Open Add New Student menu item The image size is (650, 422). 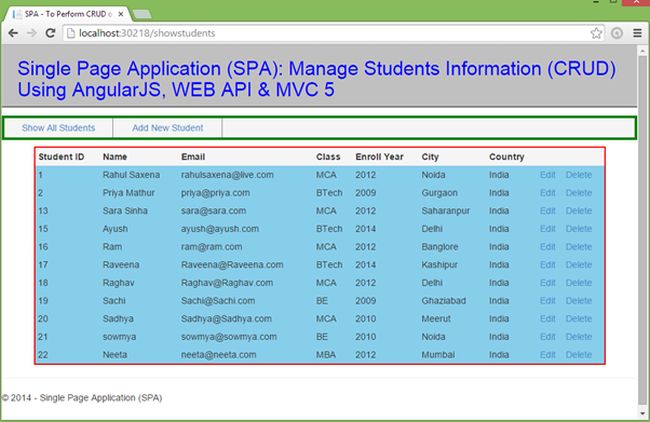167,128
